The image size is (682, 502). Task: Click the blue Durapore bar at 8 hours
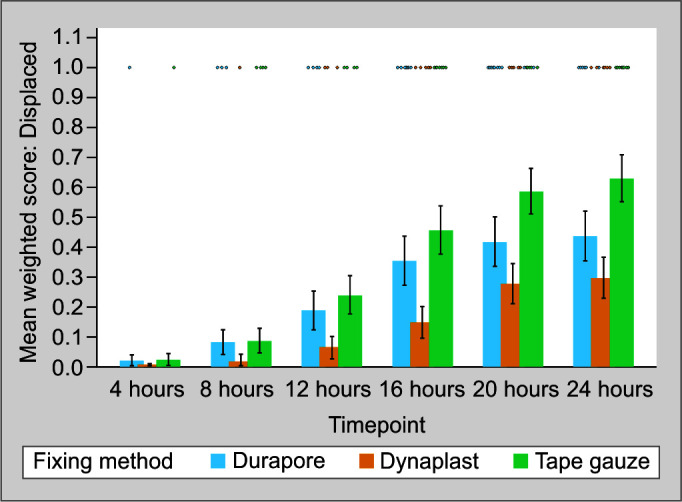click(x=223, y=354)
